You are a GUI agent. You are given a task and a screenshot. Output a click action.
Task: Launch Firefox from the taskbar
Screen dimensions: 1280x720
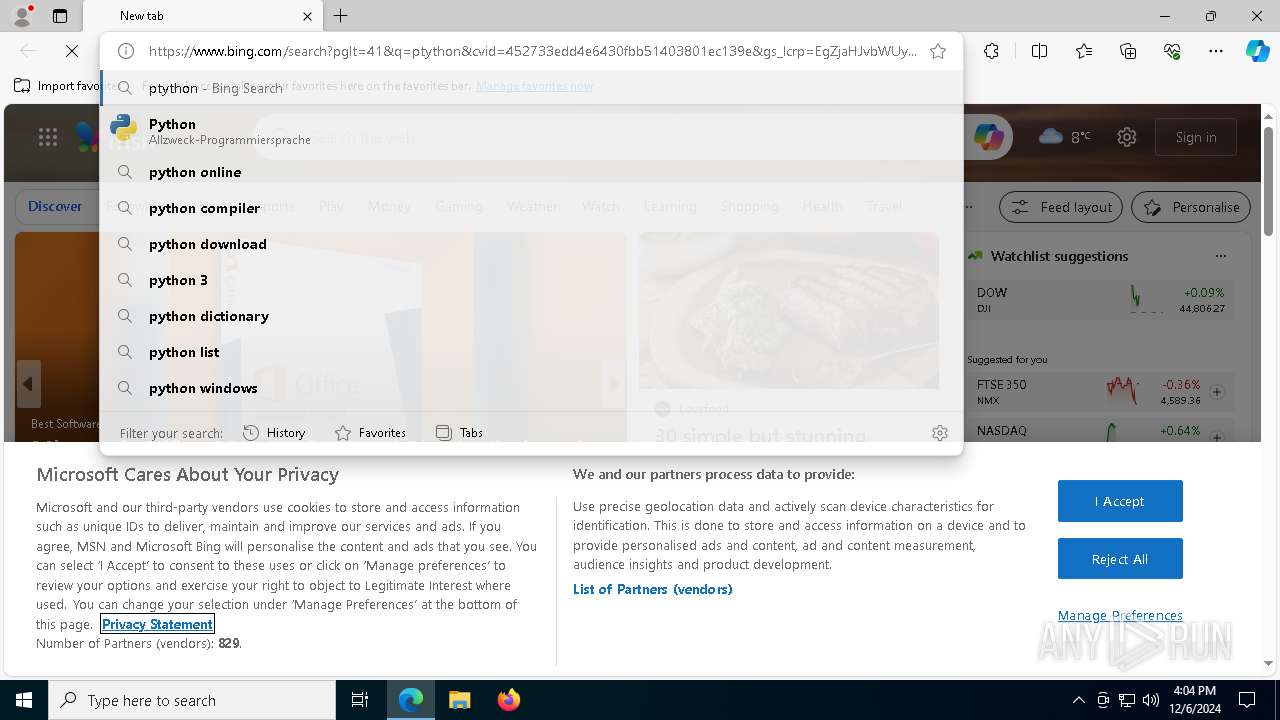508,700
